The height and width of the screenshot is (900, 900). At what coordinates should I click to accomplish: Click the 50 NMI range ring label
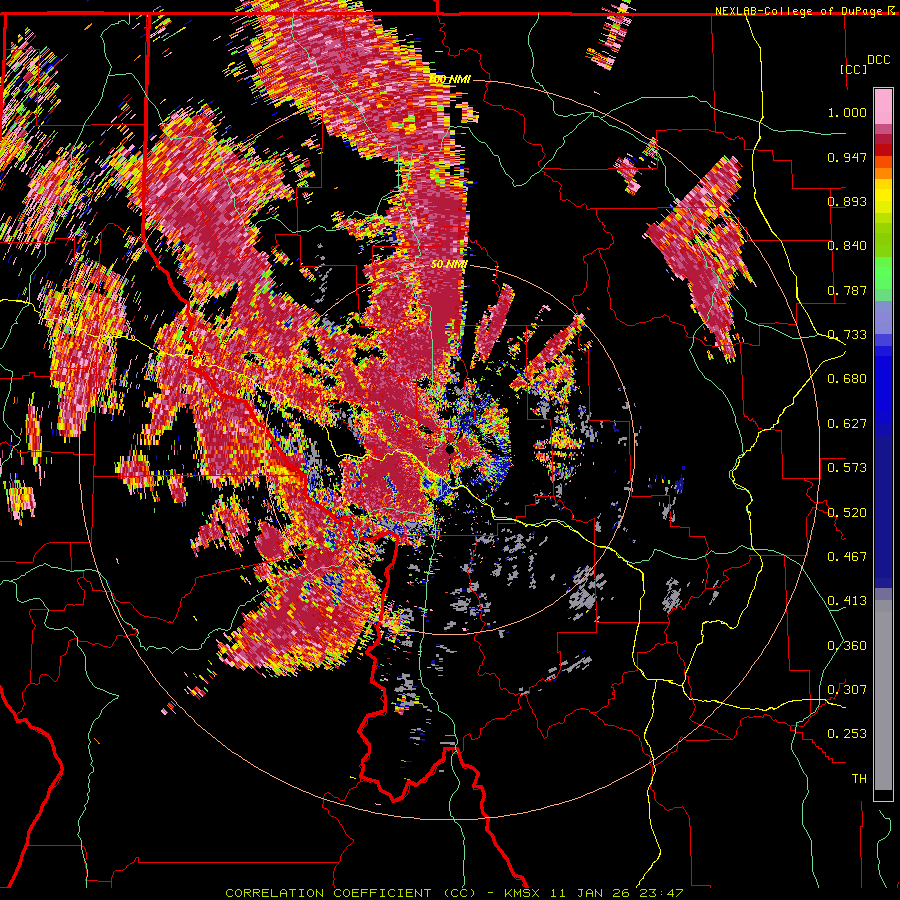tap(449, 265)
